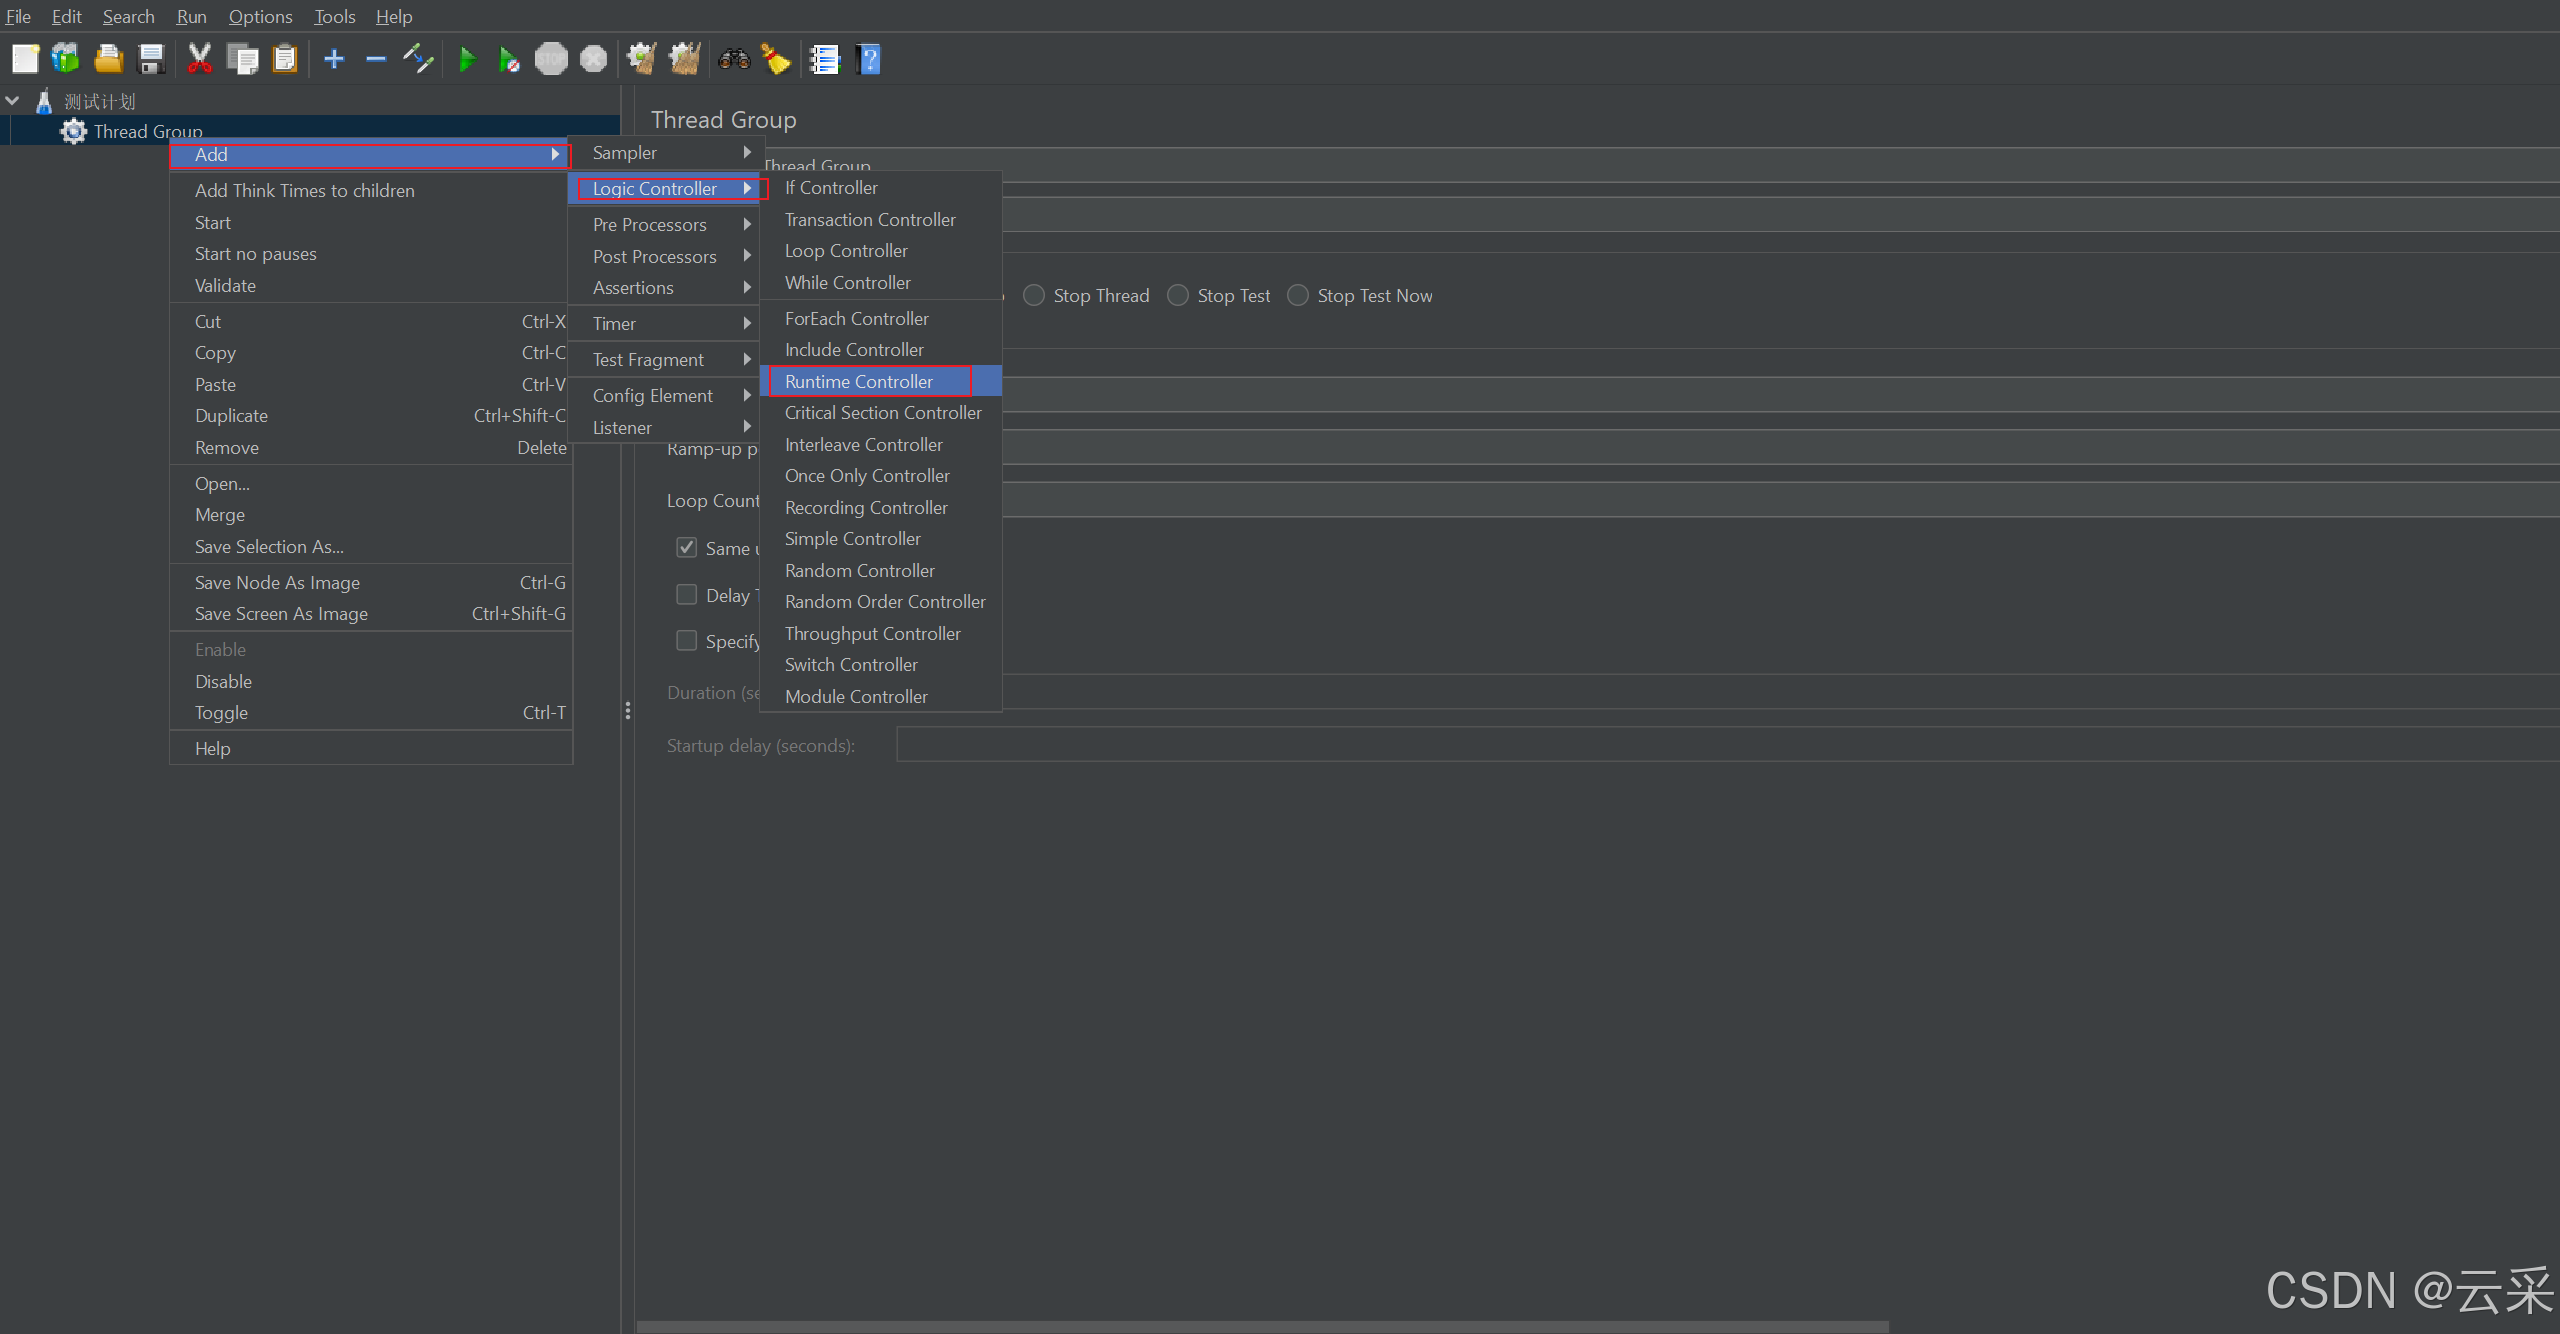
Task: Click the Open file folder icon
Action: click(108, 59)
